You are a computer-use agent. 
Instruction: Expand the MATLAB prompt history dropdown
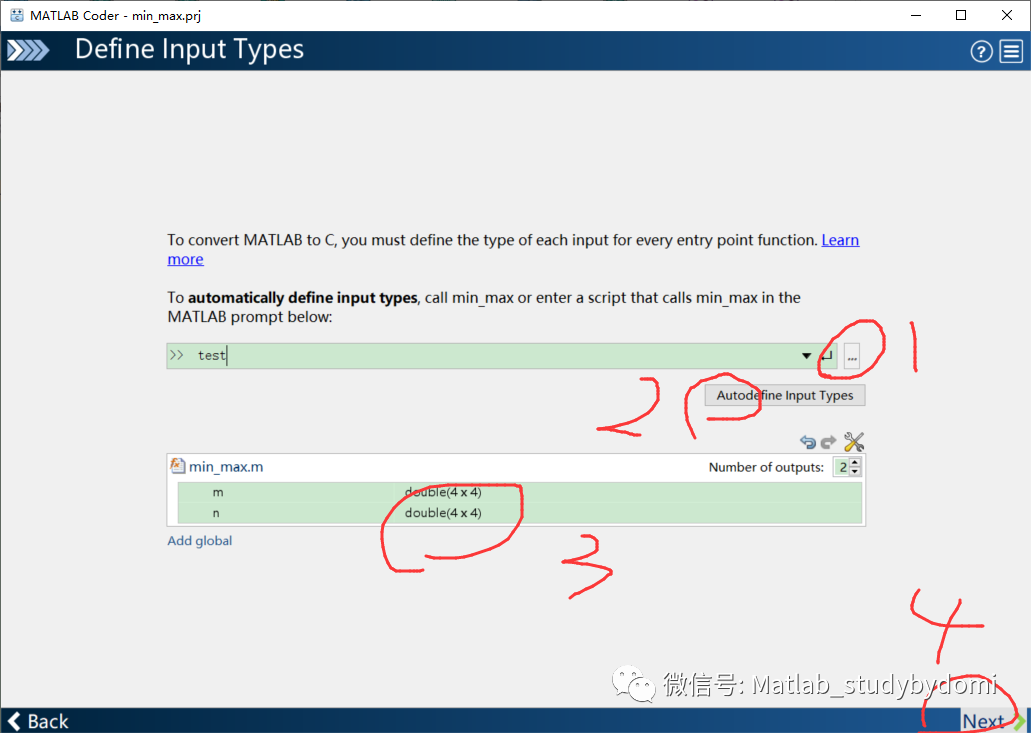(x=806, y=356)
